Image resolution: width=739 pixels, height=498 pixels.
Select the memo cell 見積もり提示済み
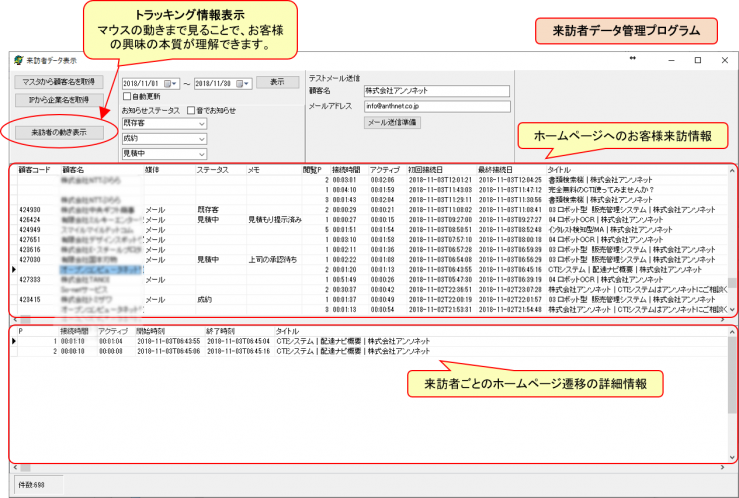[x=275, y=220]
